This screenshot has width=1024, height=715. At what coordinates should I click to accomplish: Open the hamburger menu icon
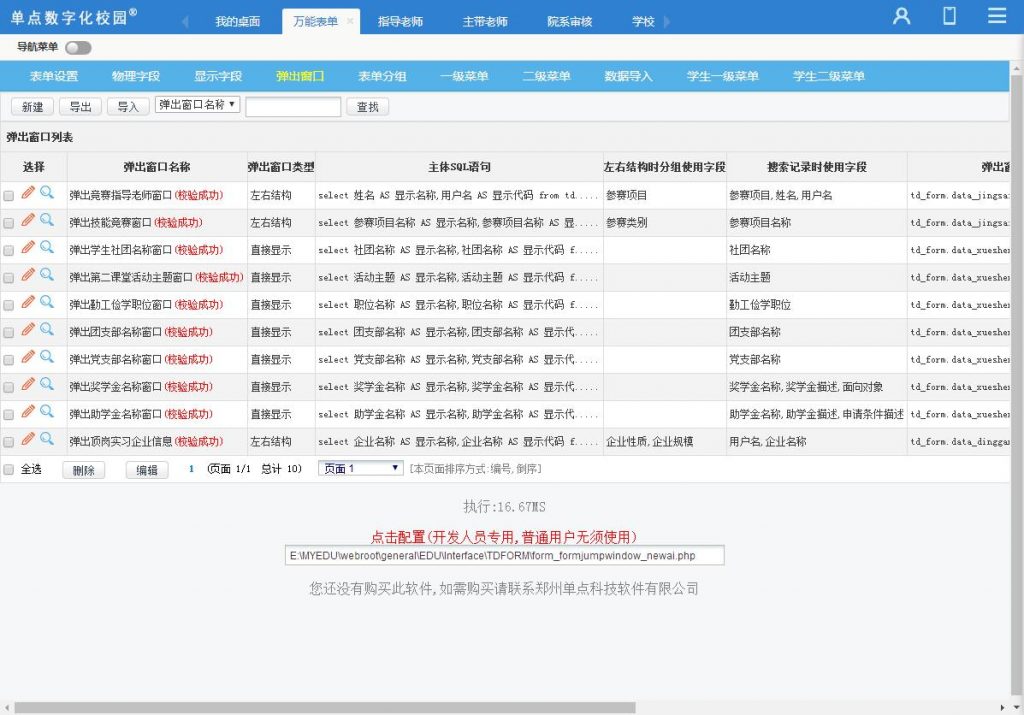point(997,15)
